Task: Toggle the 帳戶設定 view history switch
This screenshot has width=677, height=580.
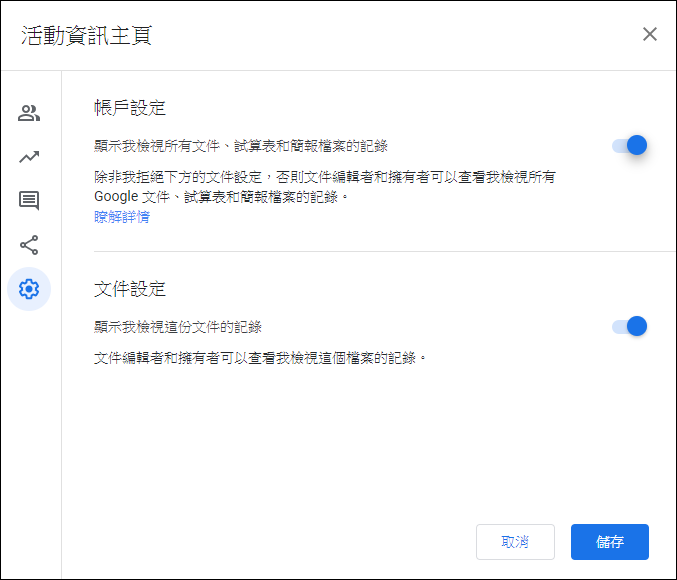Action: tap(630, 145)
